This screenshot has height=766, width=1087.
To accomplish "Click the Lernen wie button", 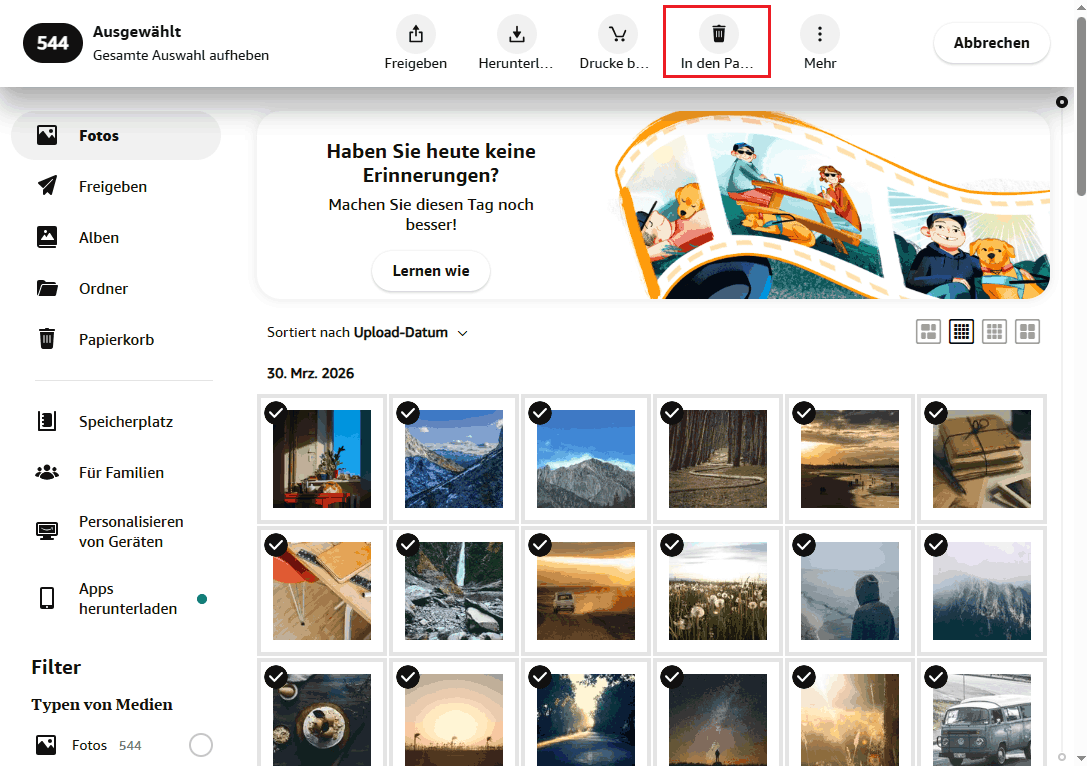I will coord(431,271).
